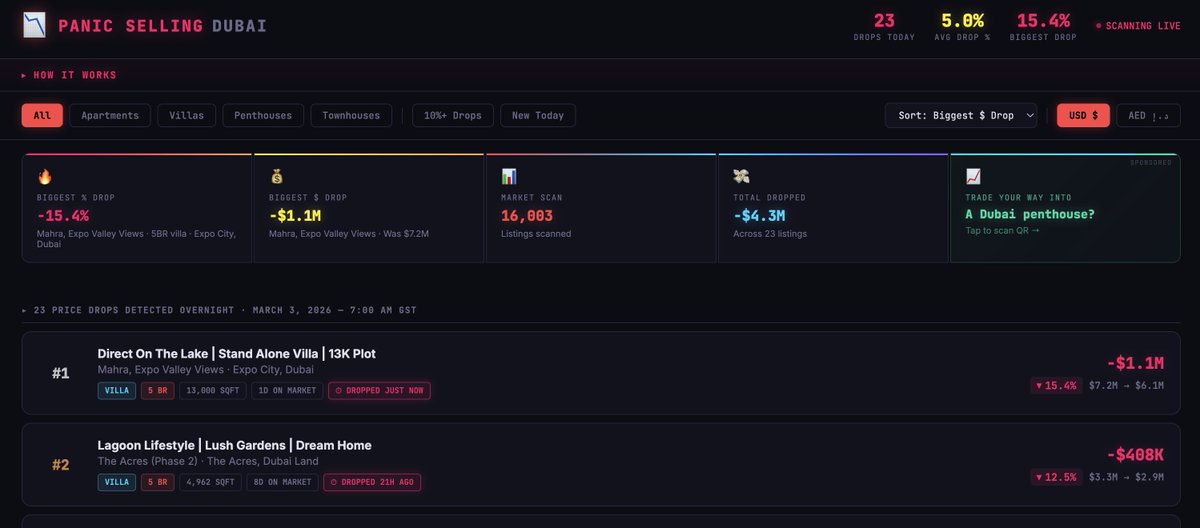The width and height of the screenshot is (1200, 528).
Task: Click the Dropped Just Now badge
Action: (x=379, y=390)
